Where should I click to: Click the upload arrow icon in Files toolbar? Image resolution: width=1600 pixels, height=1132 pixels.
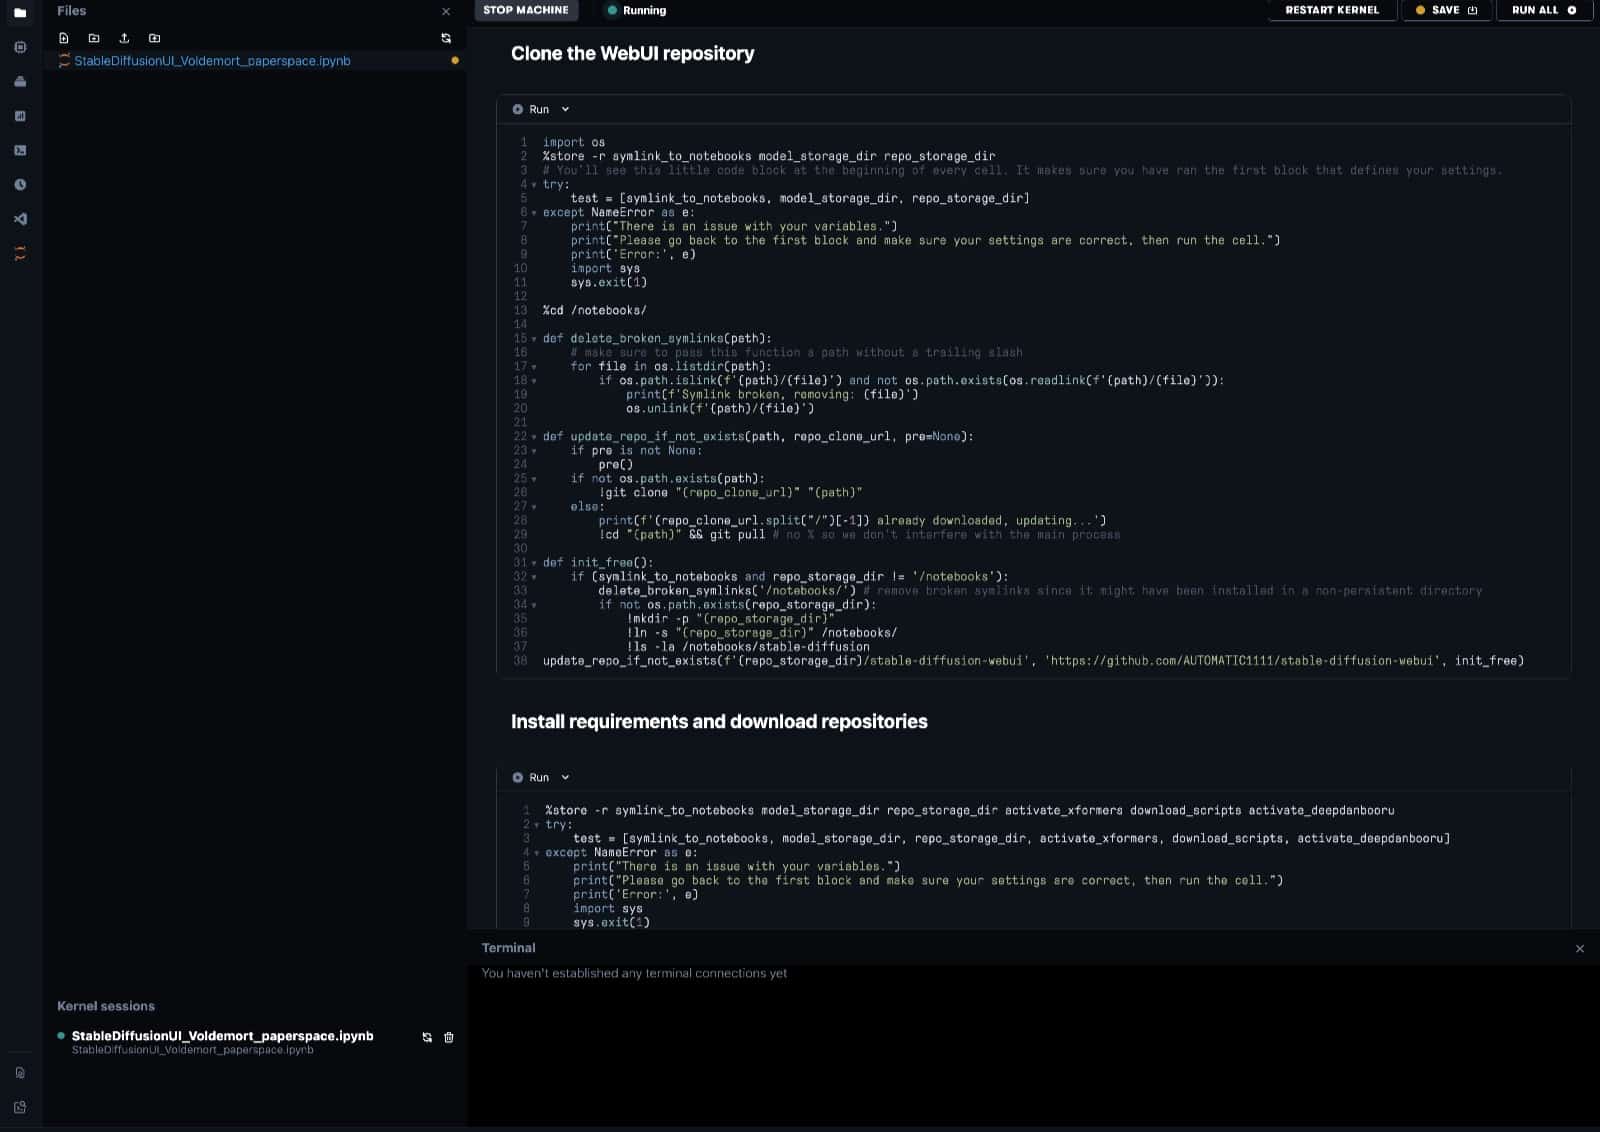tap(124, 38)
